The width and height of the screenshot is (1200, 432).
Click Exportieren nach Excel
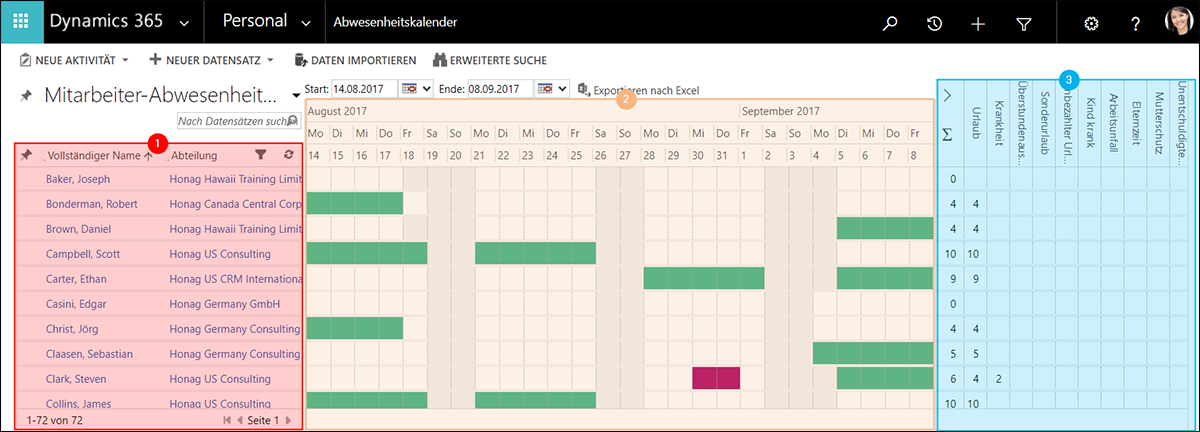[637, 90]
